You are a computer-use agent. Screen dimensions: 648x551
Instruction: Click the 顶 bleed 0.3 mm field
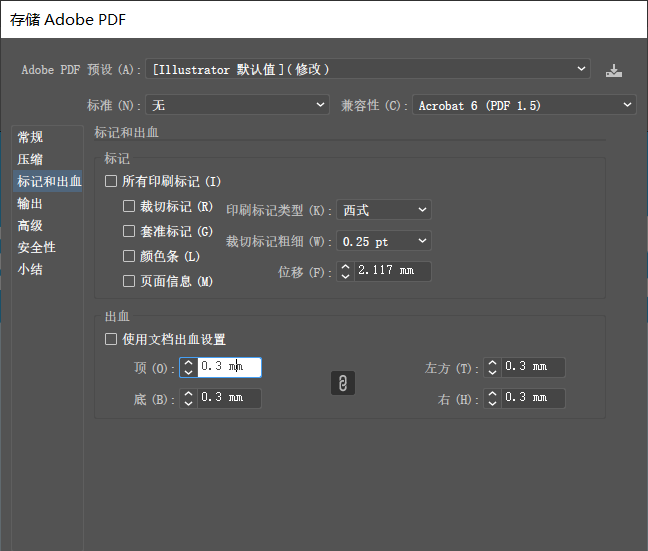click(229, 367)
